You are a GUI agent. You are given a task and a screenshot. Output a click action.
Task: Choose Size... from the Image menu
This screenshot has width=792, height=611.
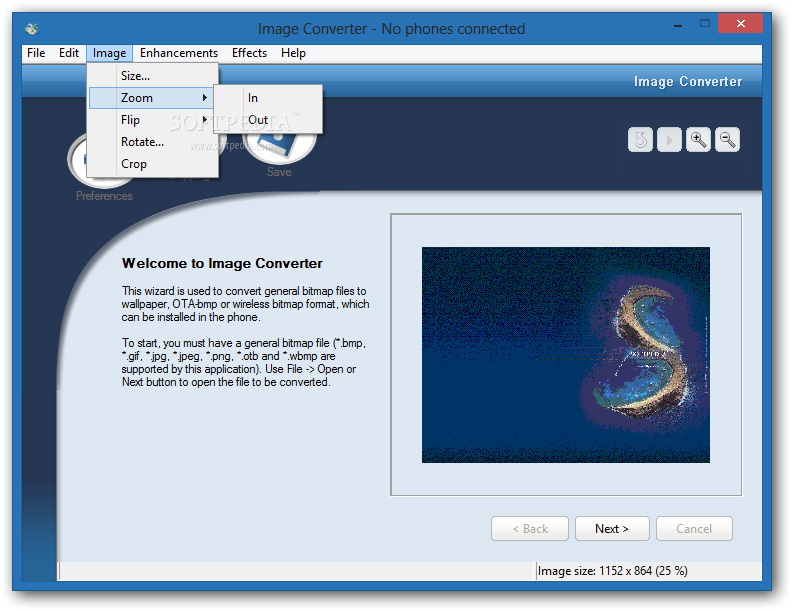(x=154, y=76)
